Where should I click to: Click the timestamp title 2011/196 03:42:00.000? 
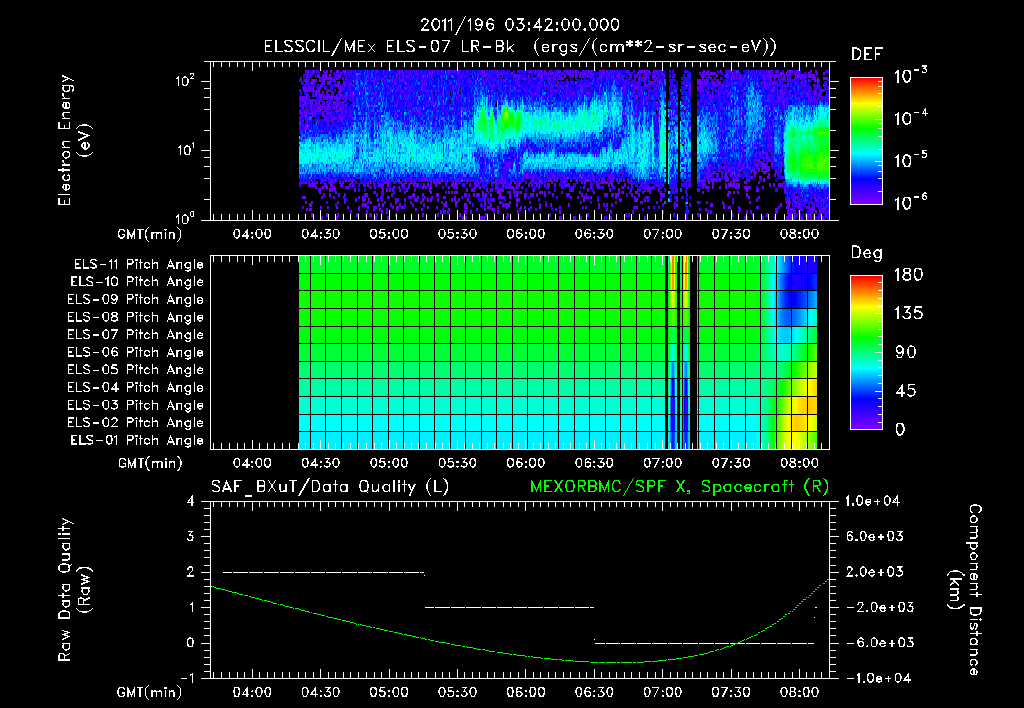(519, 25)
